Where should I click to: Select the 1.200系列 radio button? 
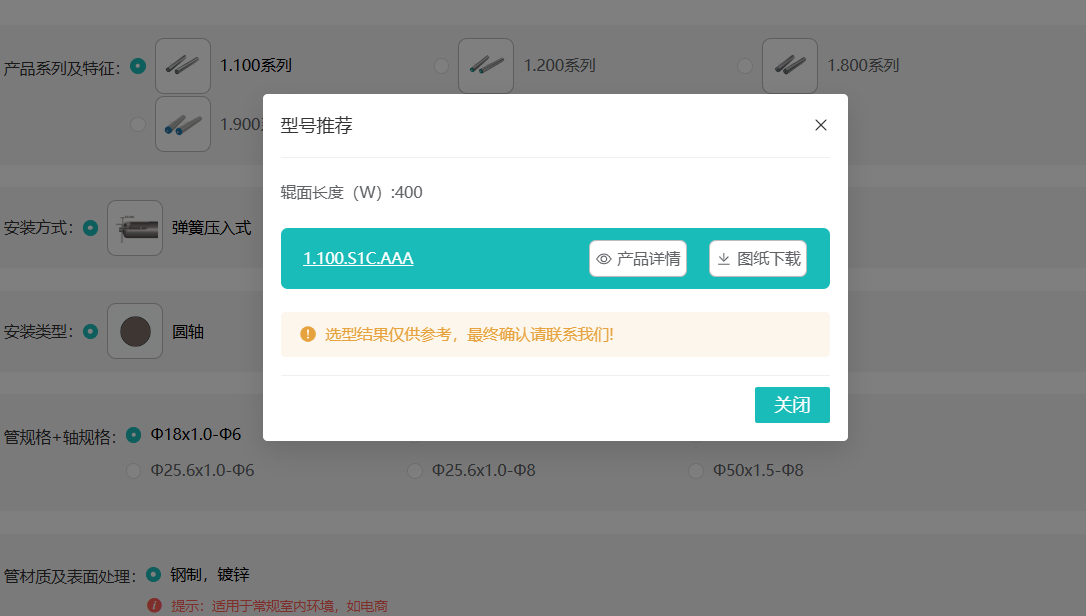(x=441, y=66)
